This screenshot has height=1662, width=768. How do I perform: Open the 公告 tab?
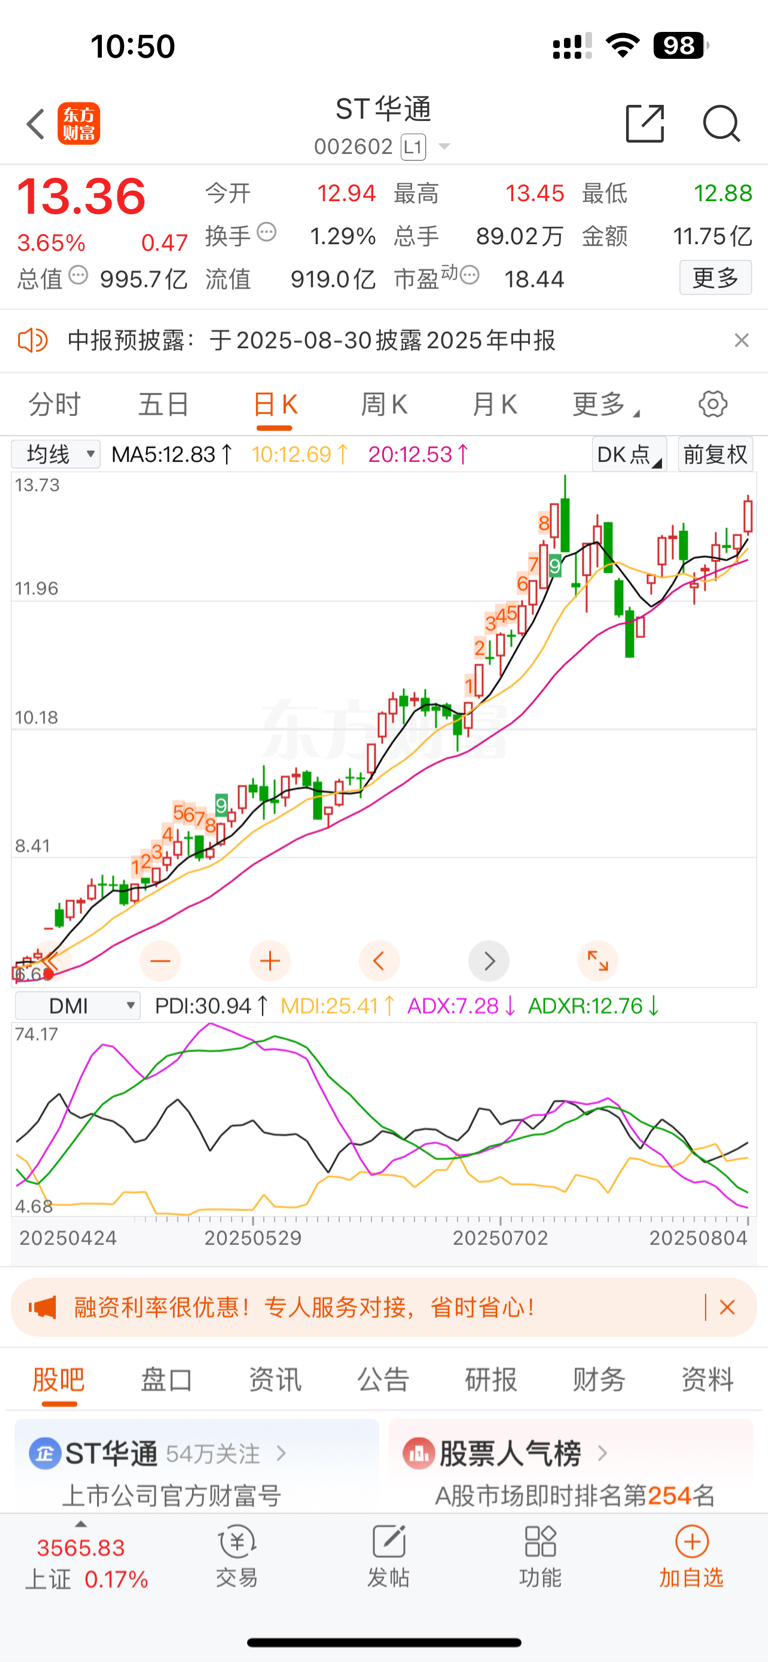pyautogui.click(x=384, y=1380)
